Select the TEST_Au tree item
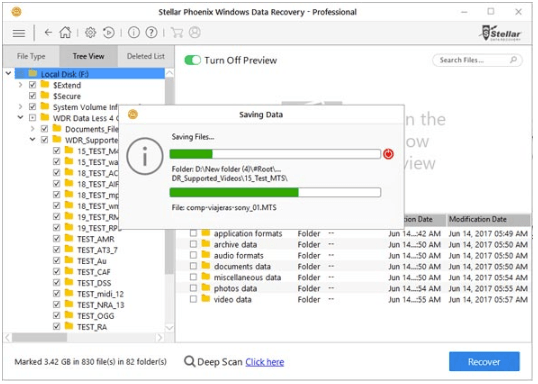This screenshot has height=384, width=538. 92,261
